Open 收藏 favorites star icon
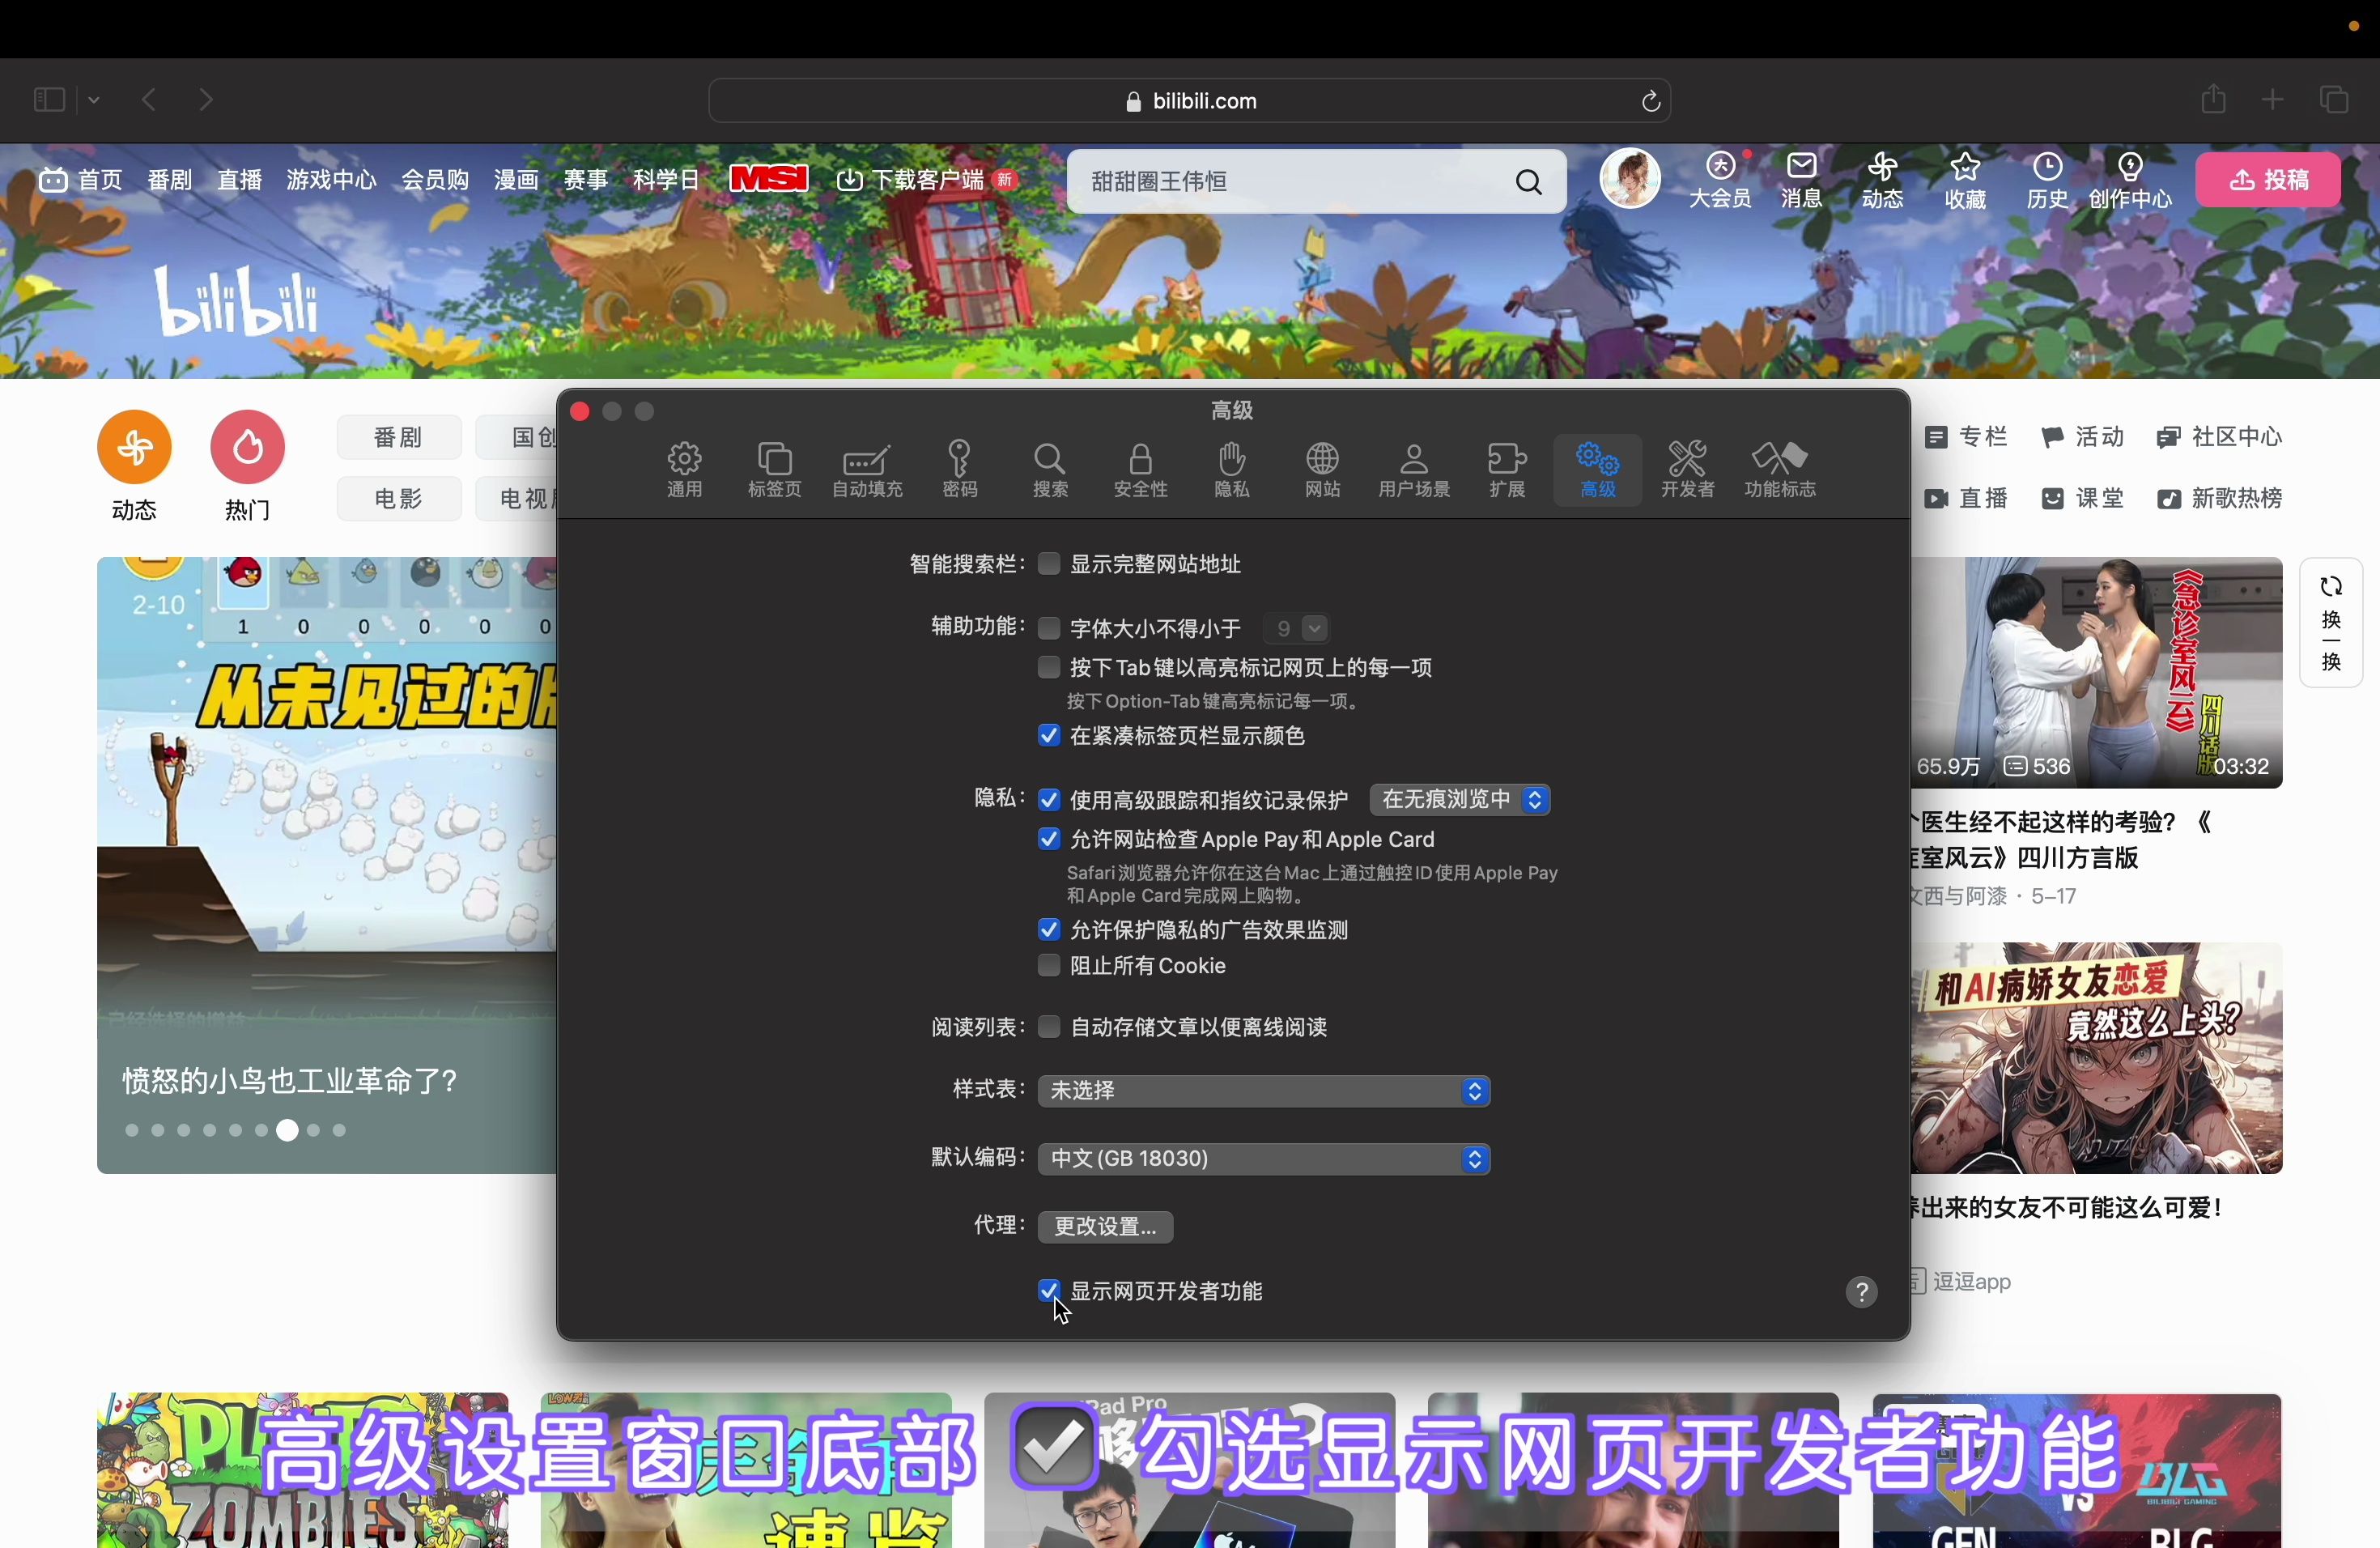Viewport: 2380px width, 1548px height. [1965, 180]
